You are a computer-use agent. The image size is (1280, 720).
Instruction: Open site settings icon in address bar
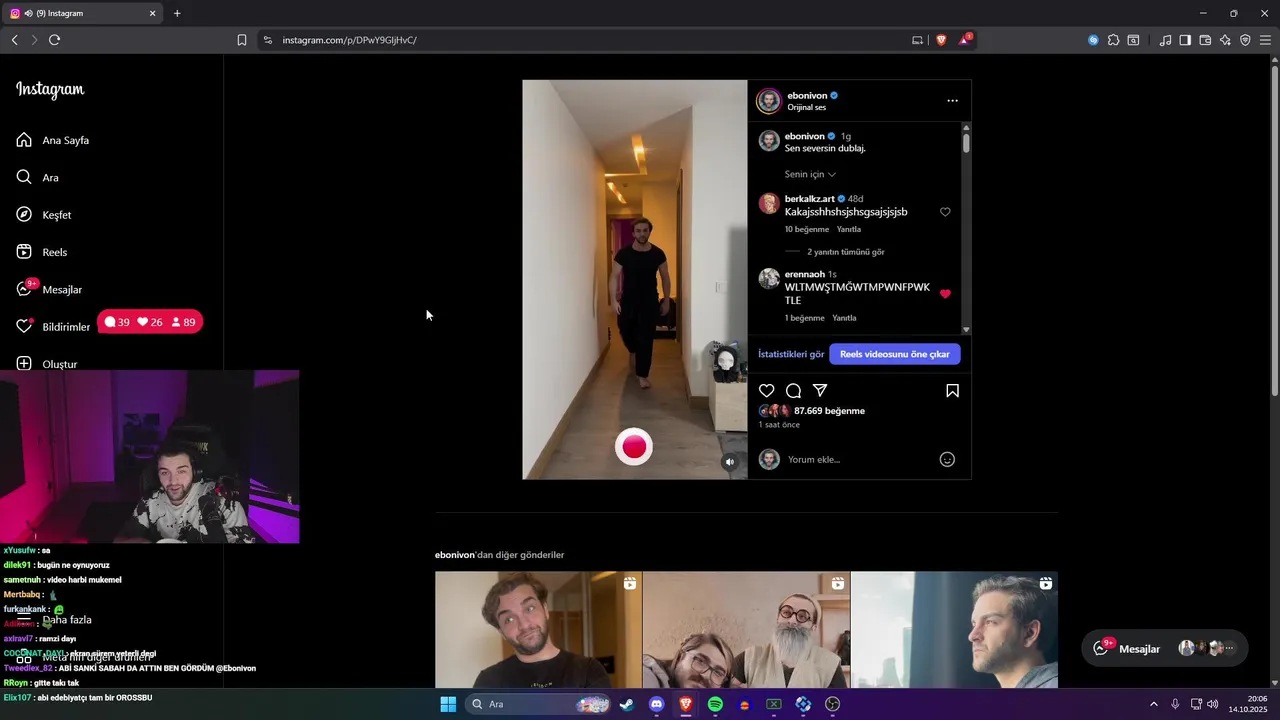pos(267,40)
